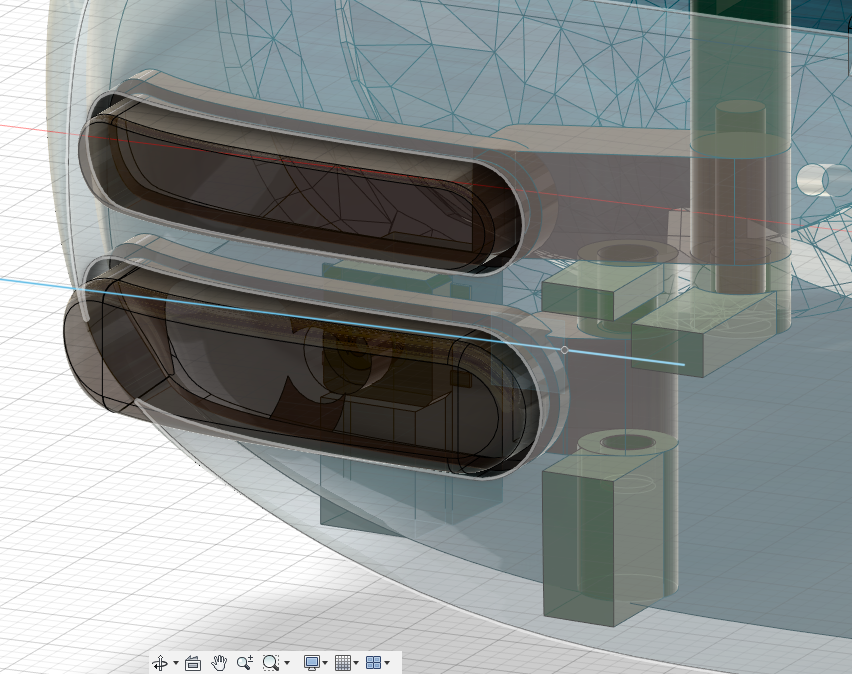Viewport: 852px width, 674px height.
Task: Click the Grid and Snaps icon
Action: [x=343, y=663]
